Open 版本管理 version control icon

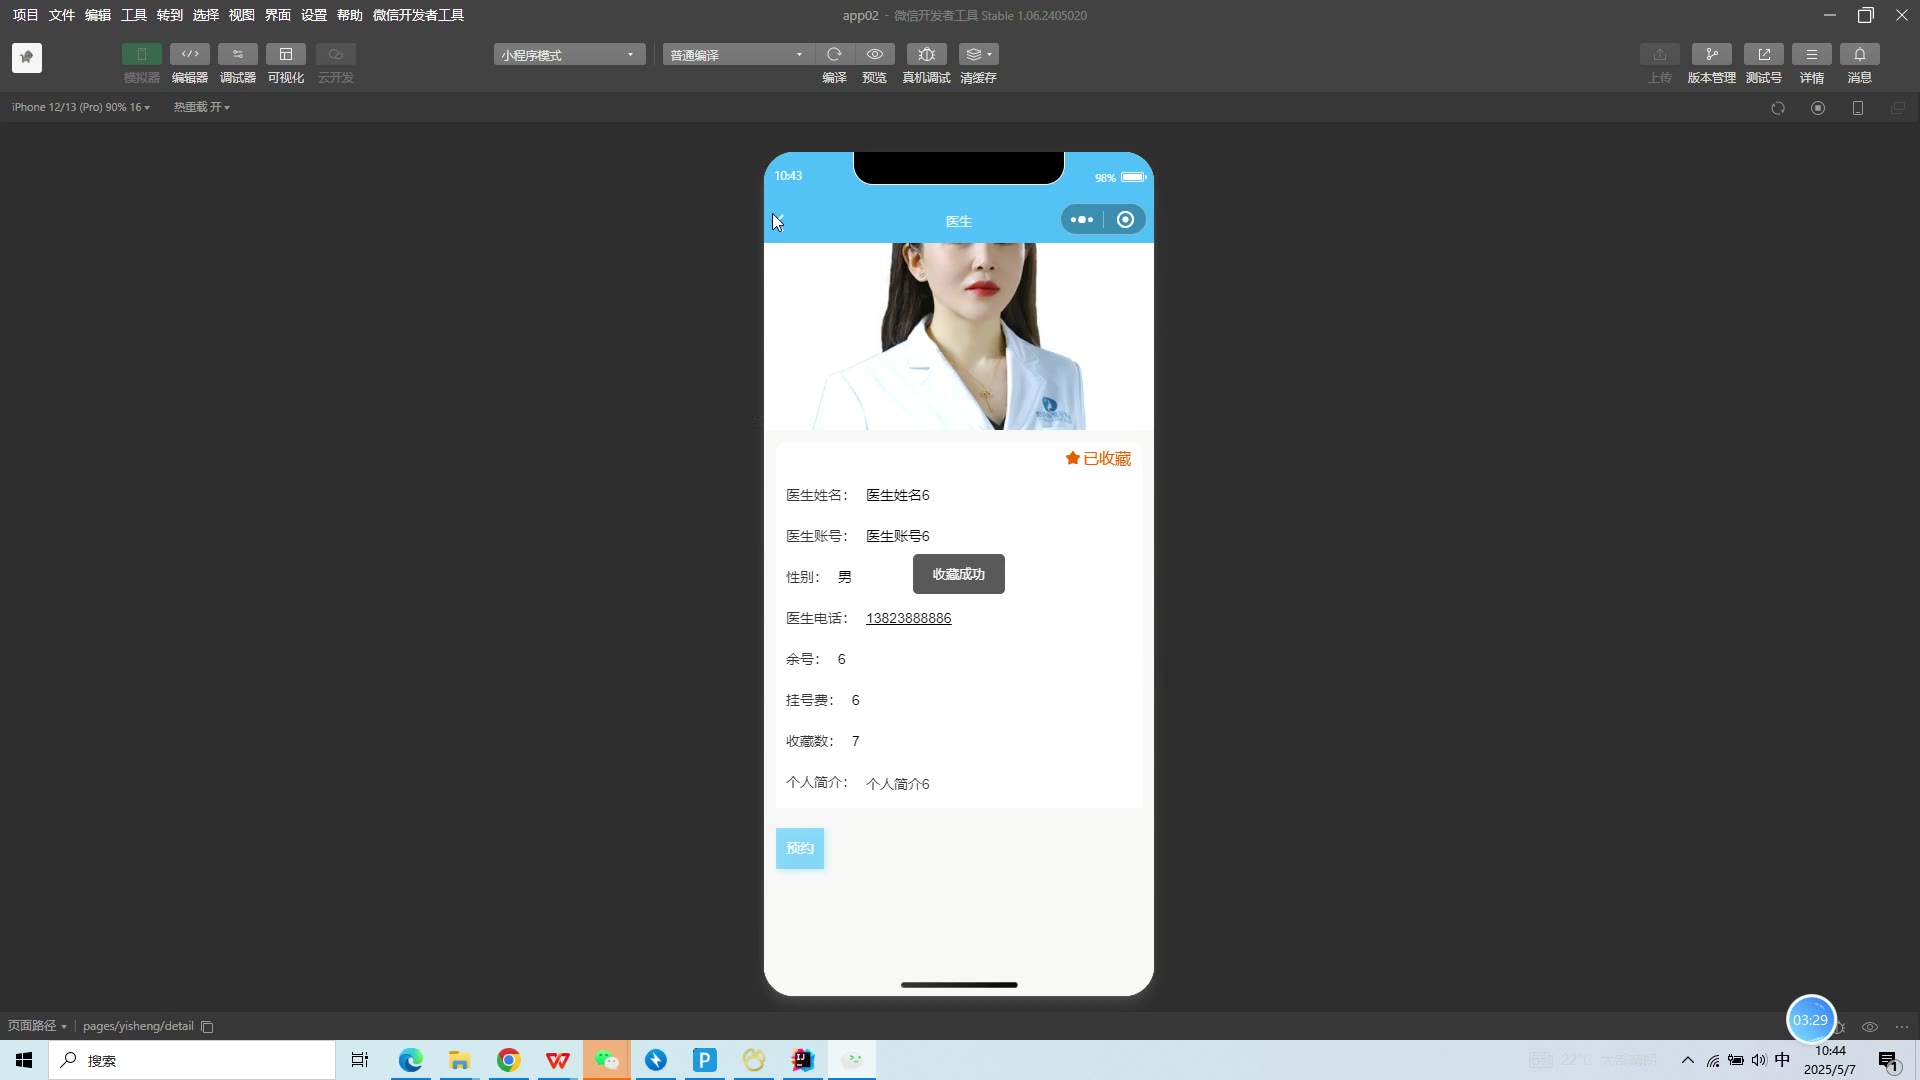[1711, 54]
